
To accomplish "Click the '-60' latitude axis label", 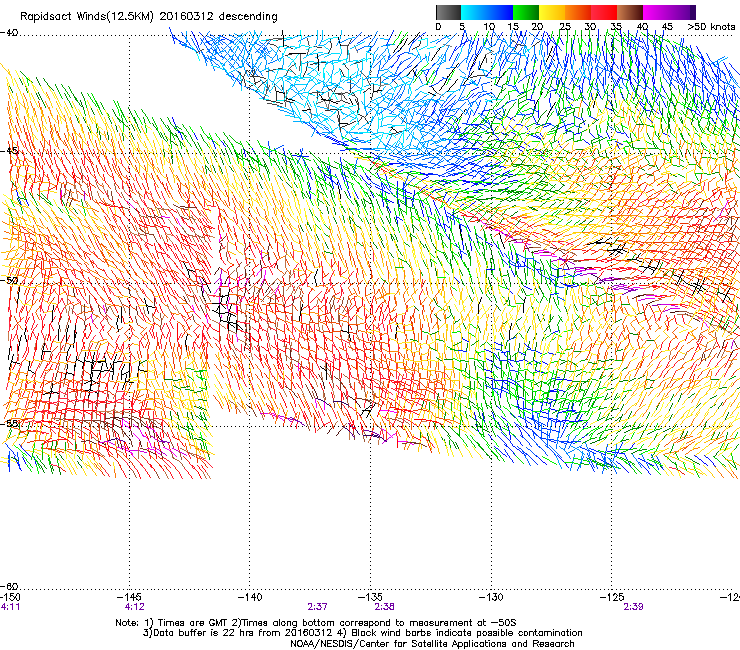I will pyautogui.click(x=9, y=586).
